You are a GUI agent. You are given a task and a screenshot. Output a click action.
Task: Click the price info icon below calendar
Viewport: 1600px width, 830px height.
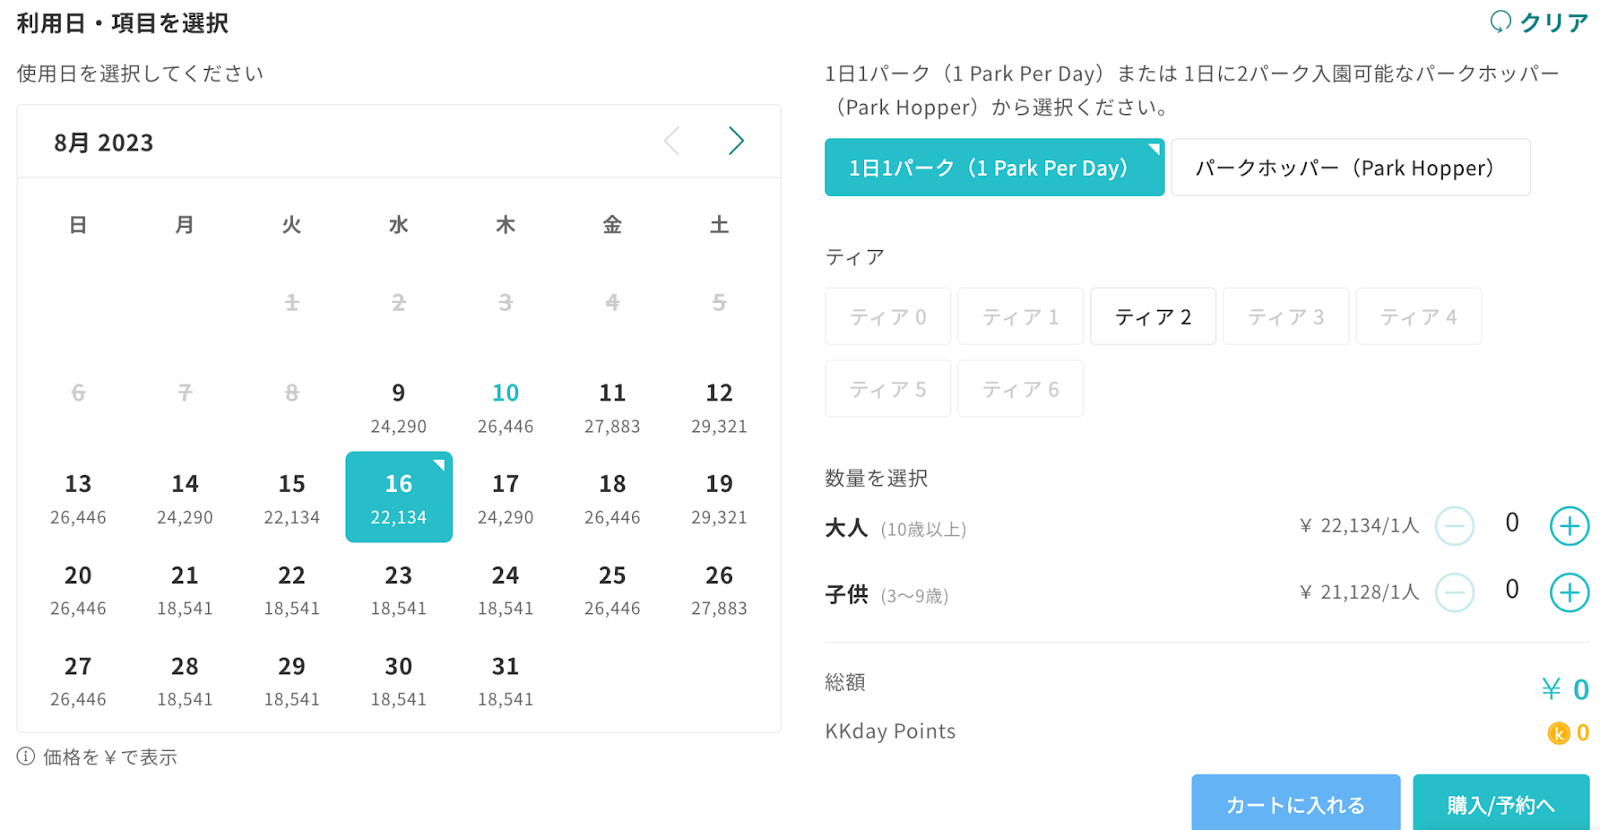pos(26,757)
